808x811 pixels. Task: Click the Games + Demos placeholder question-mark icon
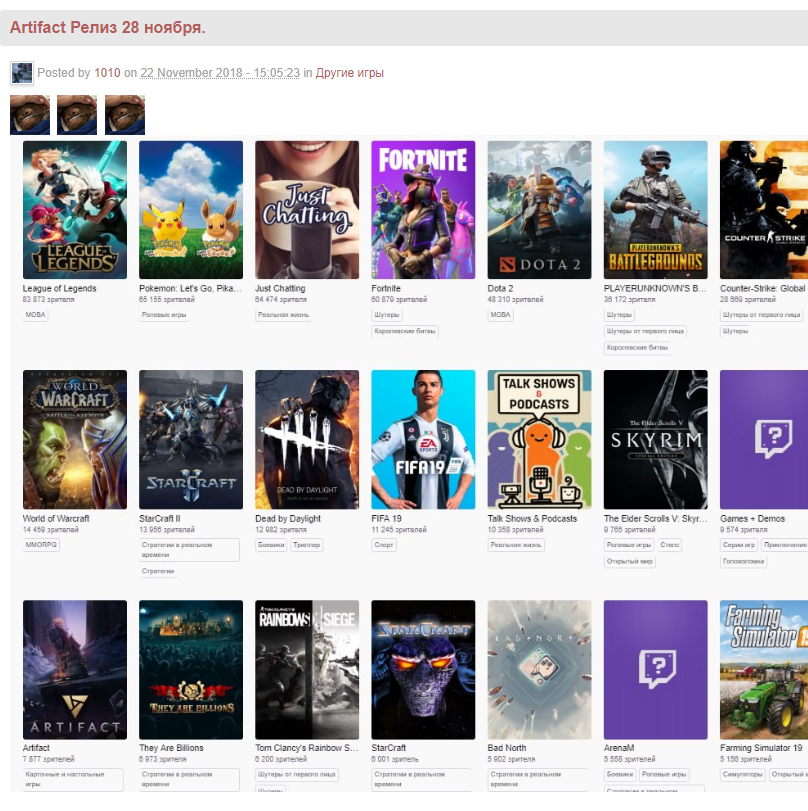pos(773,439)
